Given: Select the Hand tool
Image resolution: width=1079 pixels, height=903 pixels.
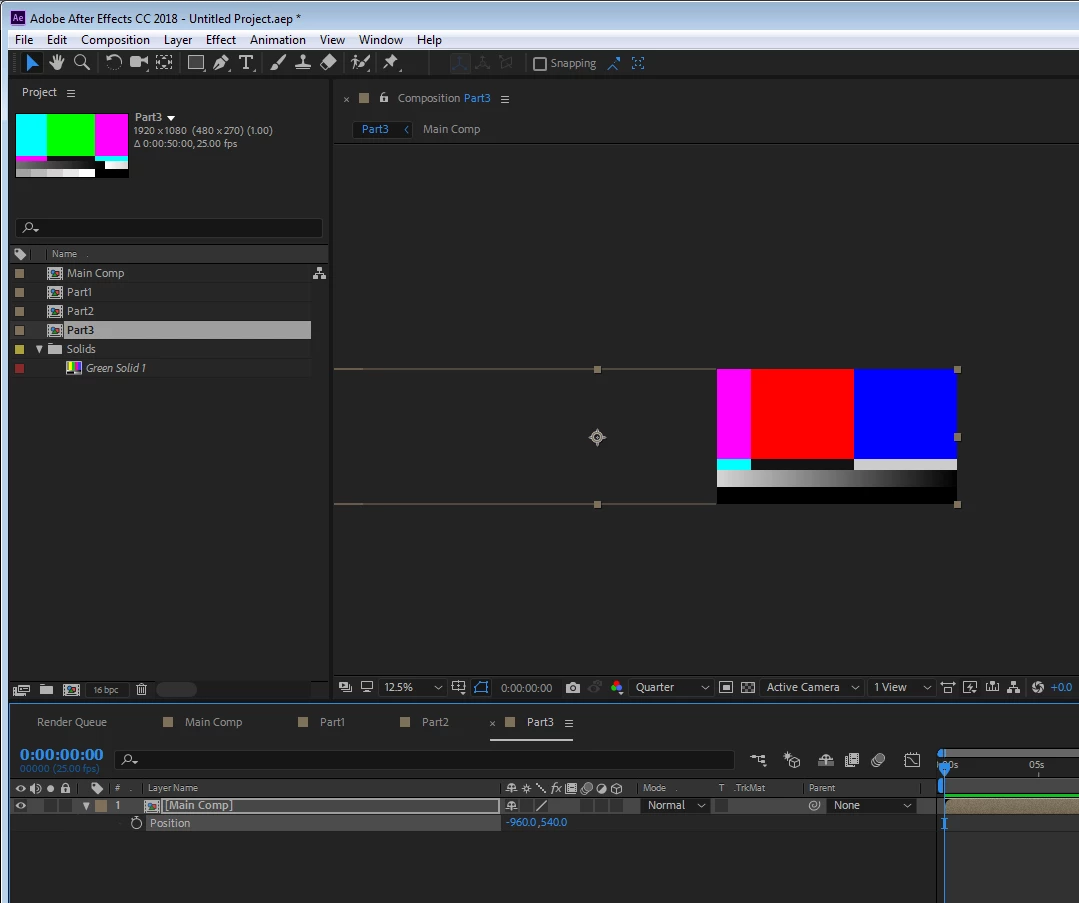Looking at the screenshot, I should [56, 63].
